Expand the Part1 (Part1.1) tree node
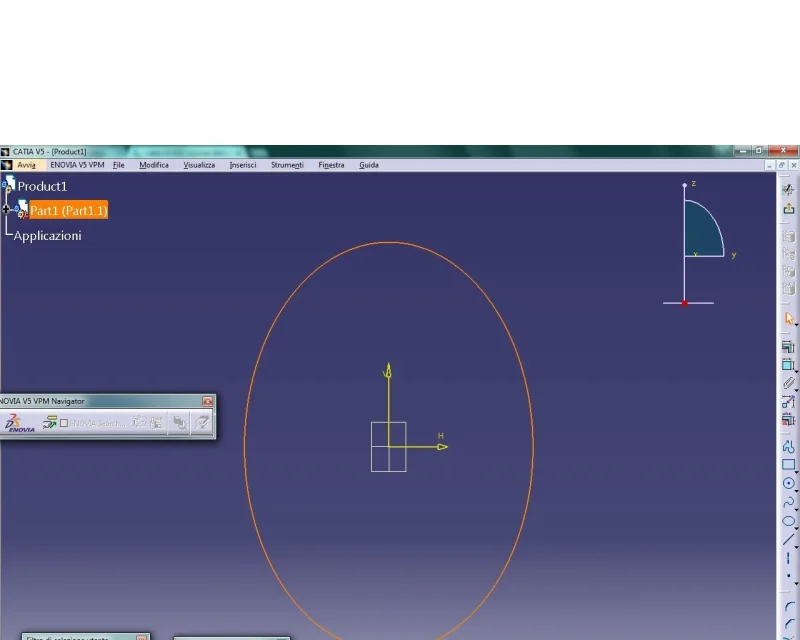Image resolution: width=800 pixels, height=640 pixels. pyautogui.click(x=7, y=210)
